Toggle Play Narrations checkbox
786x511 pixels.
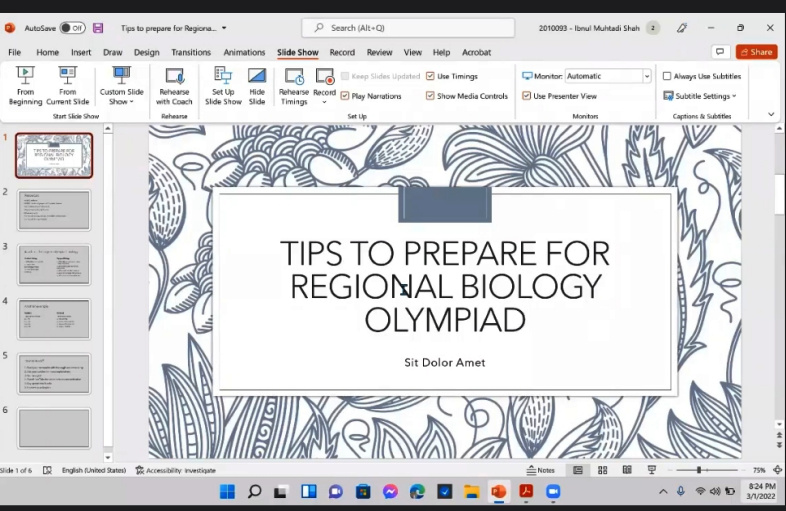coord(345,96)
